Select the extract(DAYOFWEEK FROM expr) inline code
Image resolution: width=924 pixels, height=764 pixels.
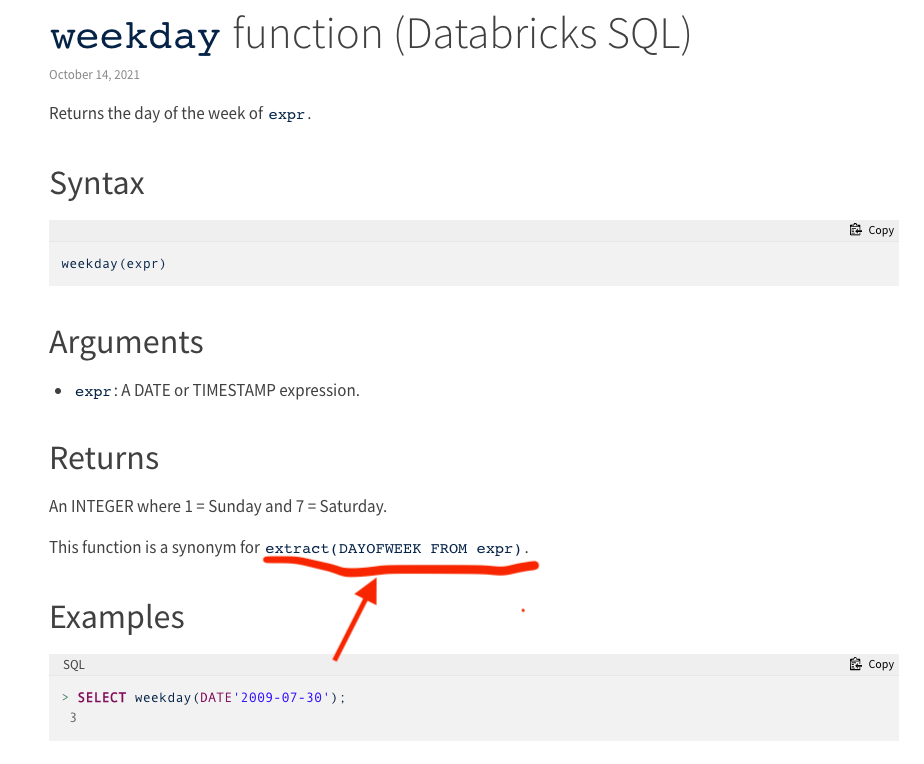pos(392,548)
